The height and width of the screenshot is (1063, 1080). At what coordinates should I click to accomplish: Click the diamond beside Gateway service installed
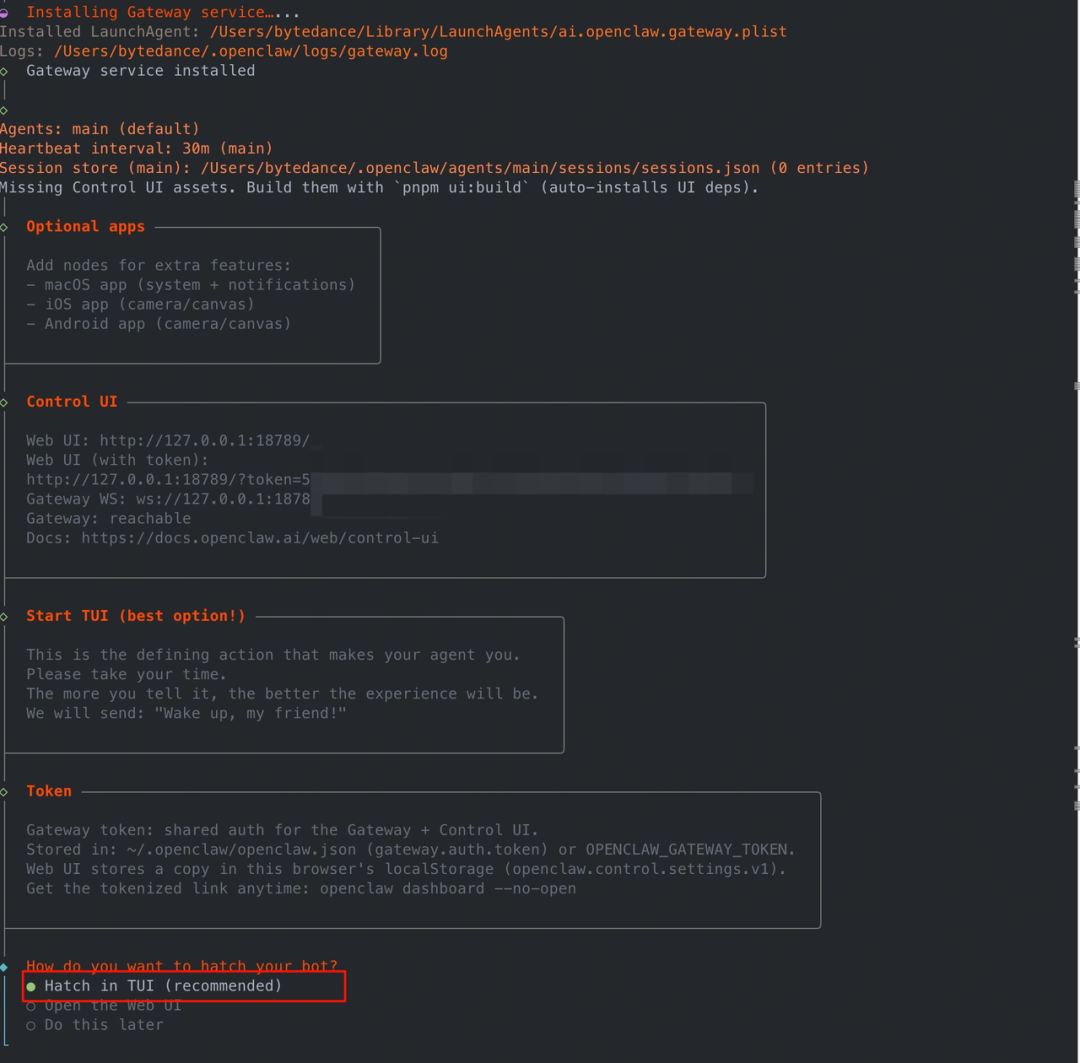(5, 71)
